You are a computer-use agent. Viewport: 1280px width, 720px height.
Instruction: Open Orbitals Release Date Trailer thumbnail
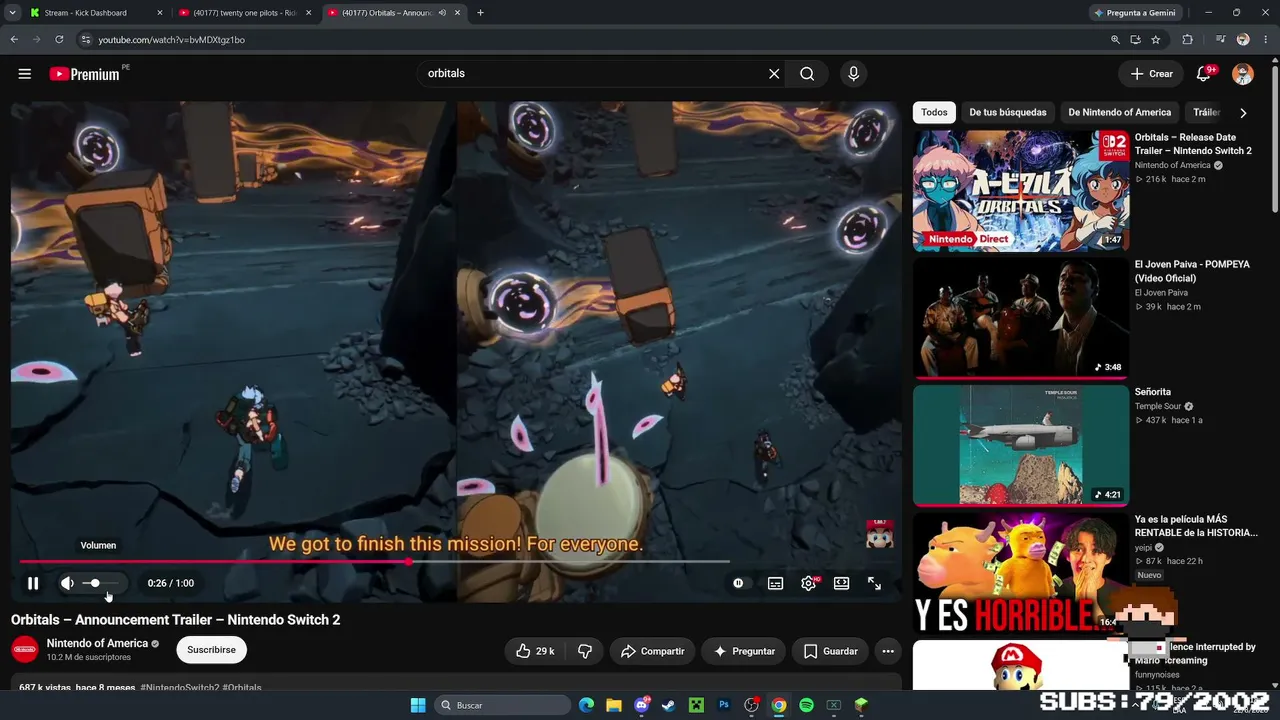pyautogui.click(x=1021, y=190)
